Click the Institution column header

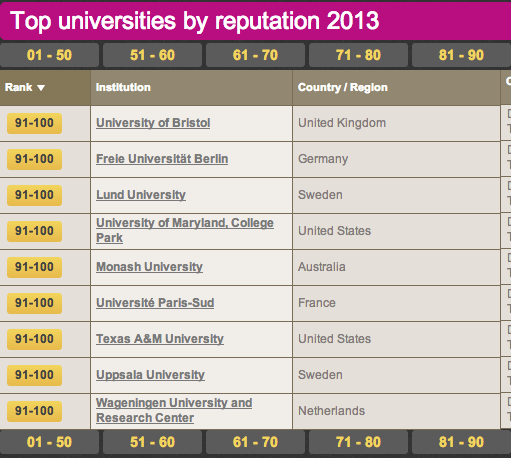click(191, 88)
